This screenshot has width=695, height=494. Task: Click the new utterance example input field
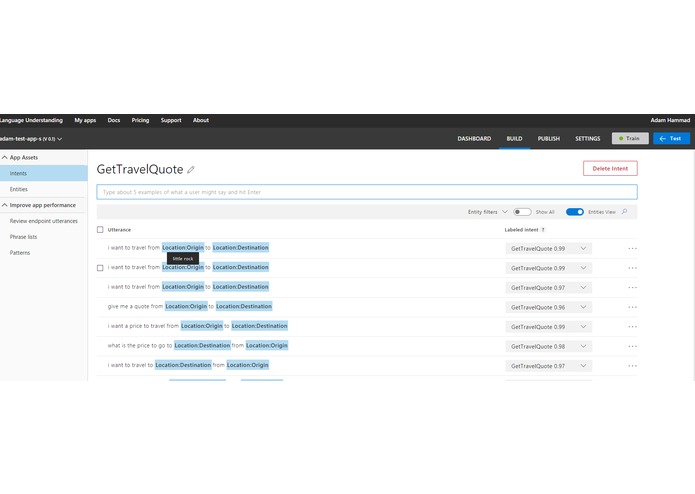(x=367, y=192)
